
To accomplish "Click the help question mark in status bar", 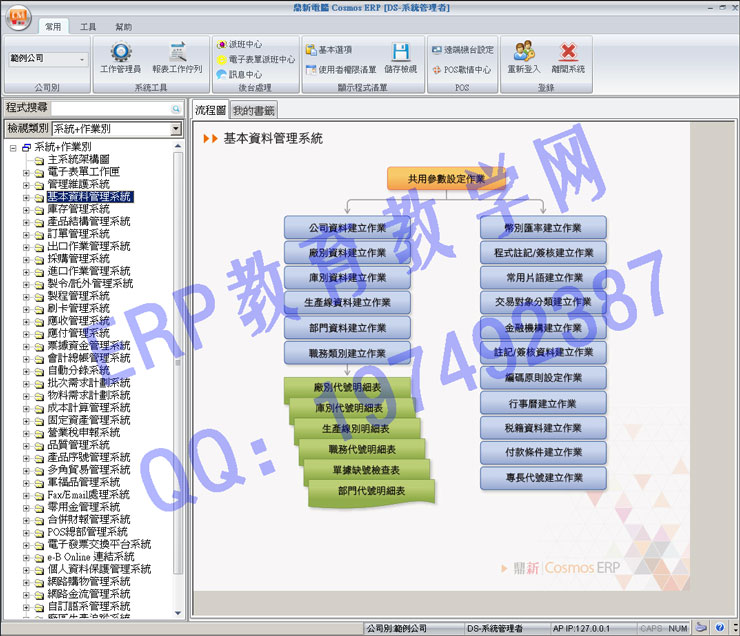I will click(x=719, y=628).
